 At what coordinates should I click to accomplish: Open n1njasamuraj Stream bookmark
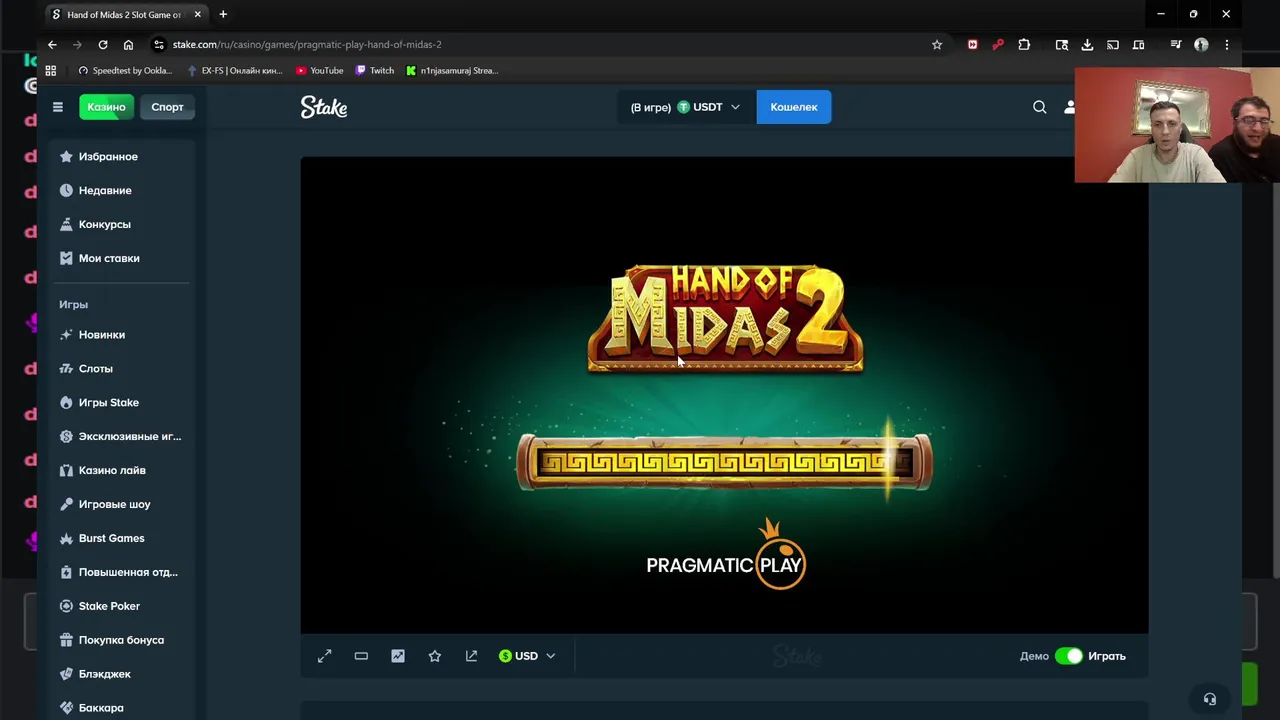pos(452,71)
